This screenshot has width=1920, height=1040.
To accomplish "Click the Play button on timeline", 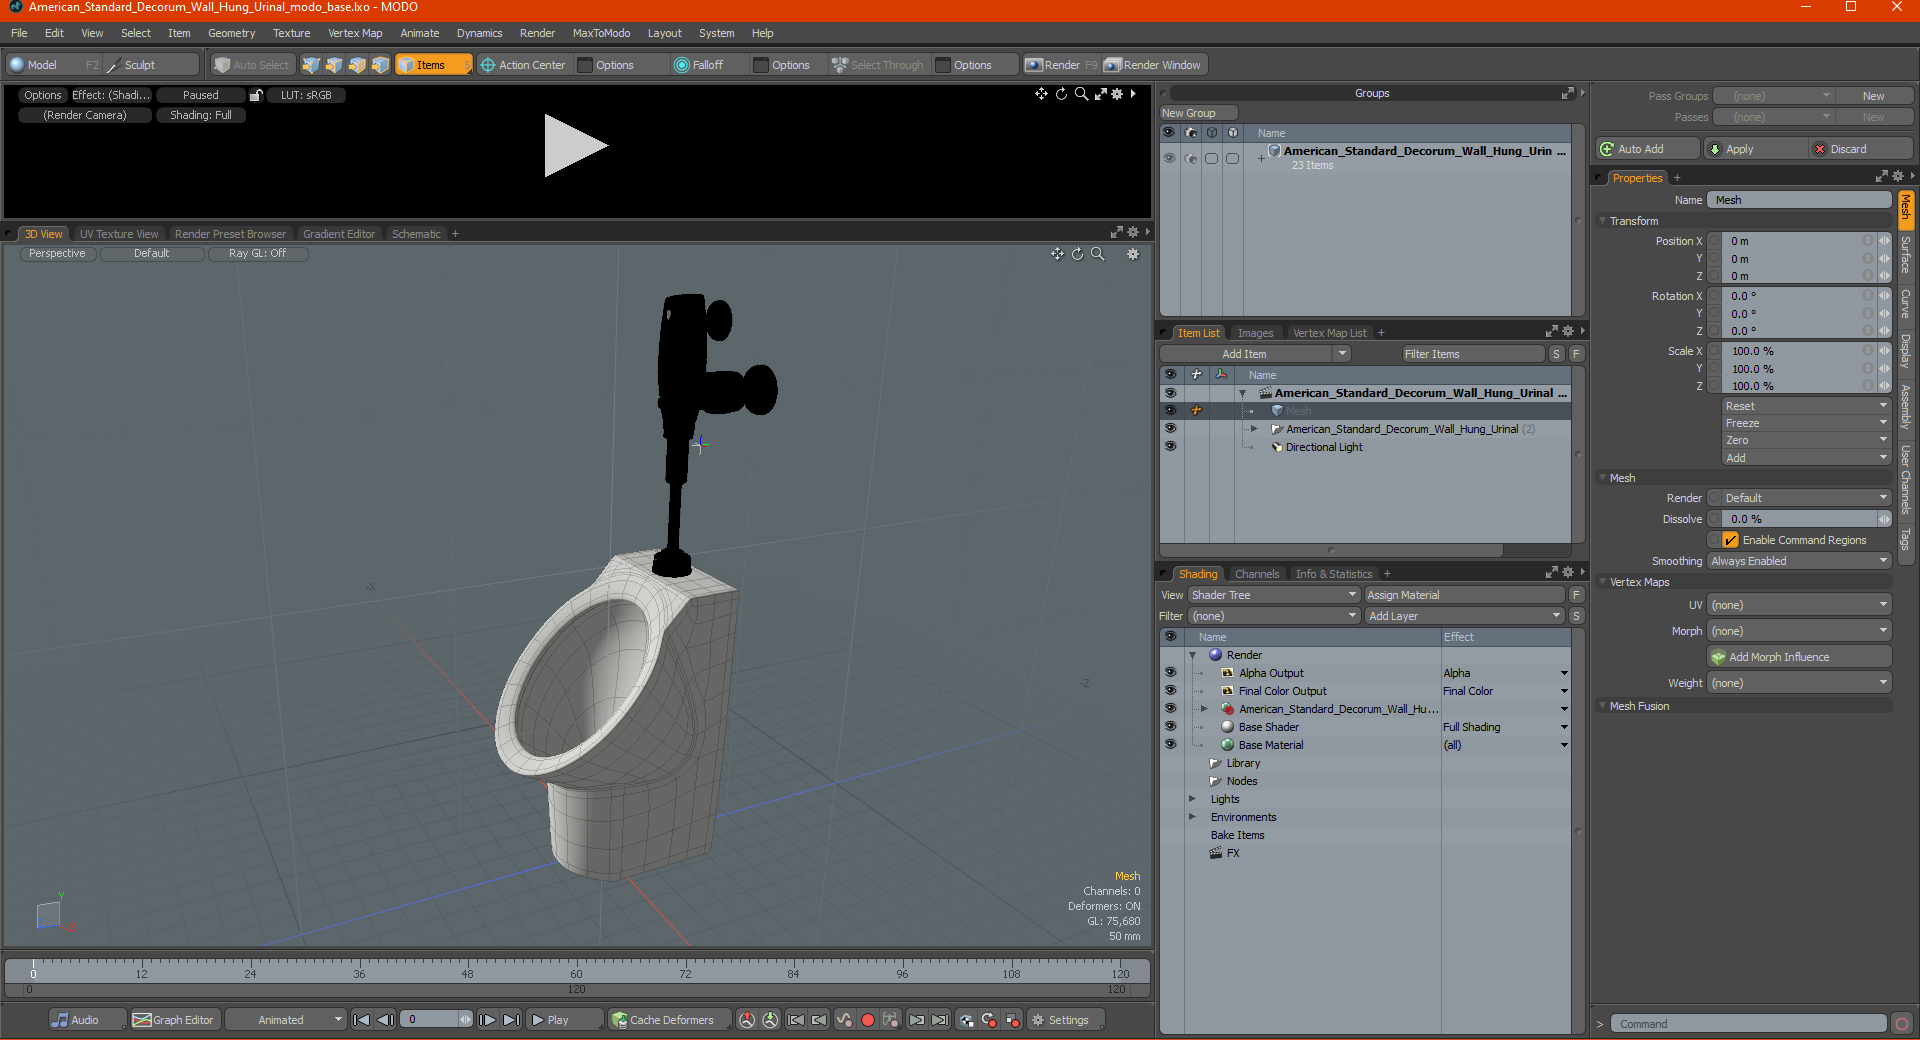I will click(x=564, y=1020).
